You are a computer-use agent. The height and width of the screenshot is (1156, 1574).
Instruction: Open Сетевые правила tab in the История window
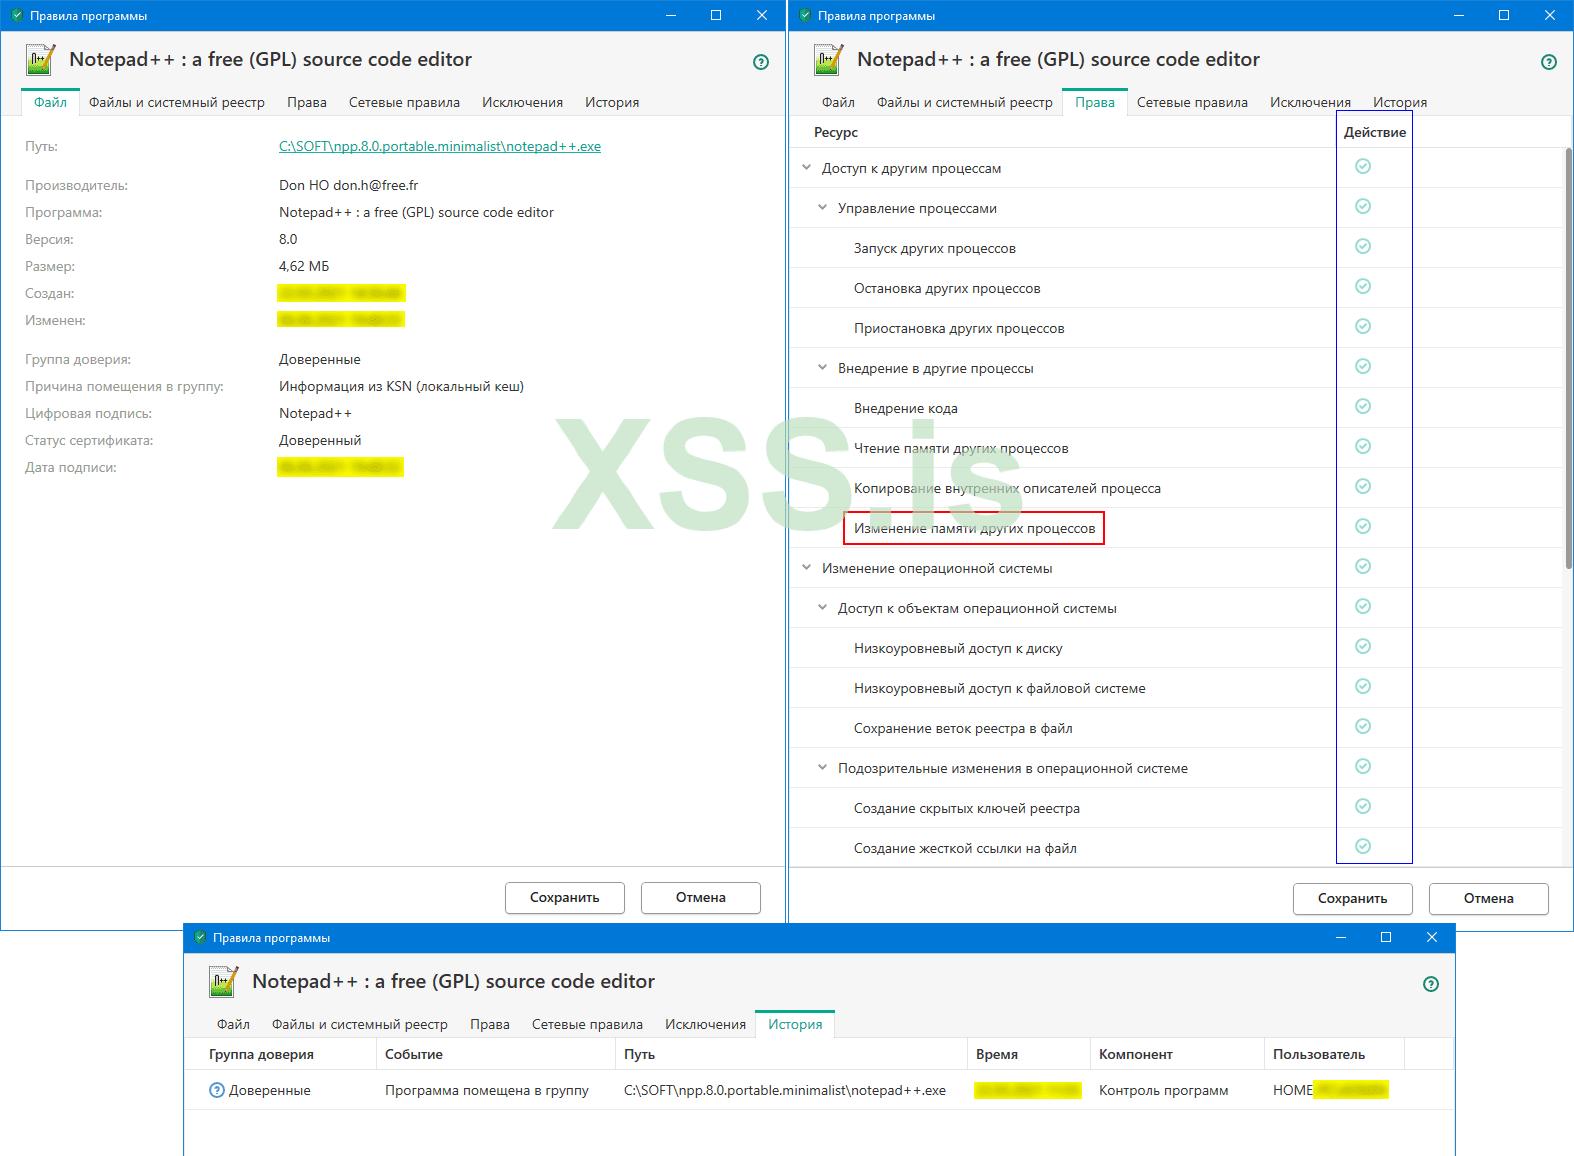point(587,1024)
